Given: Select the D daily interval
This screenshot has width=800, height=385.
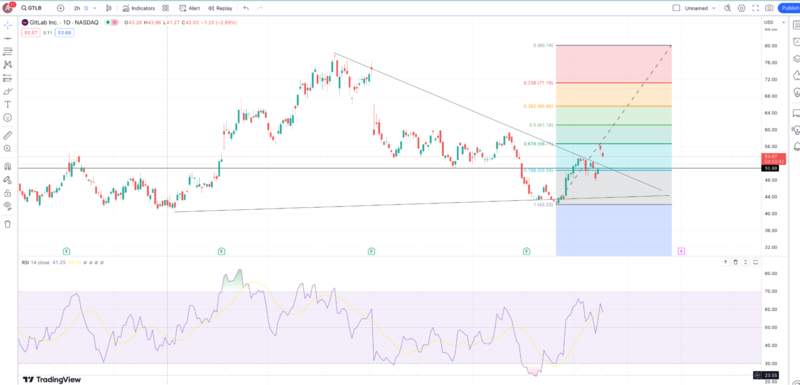Looking at the screenshot, I should click(86, 8).
